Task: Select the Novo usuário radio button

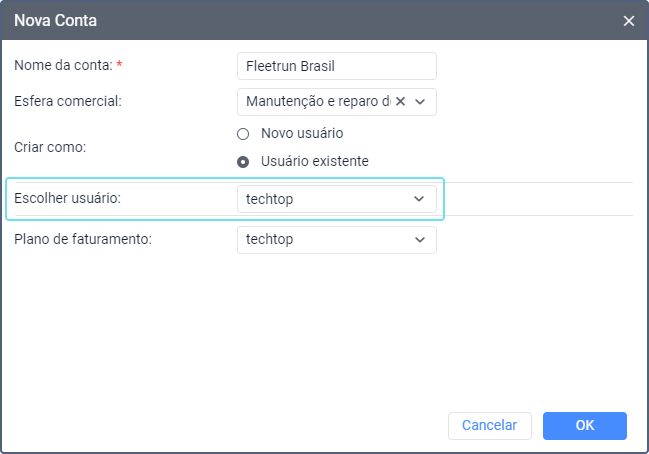Action: pyautogui.click(x=242, y=133)
